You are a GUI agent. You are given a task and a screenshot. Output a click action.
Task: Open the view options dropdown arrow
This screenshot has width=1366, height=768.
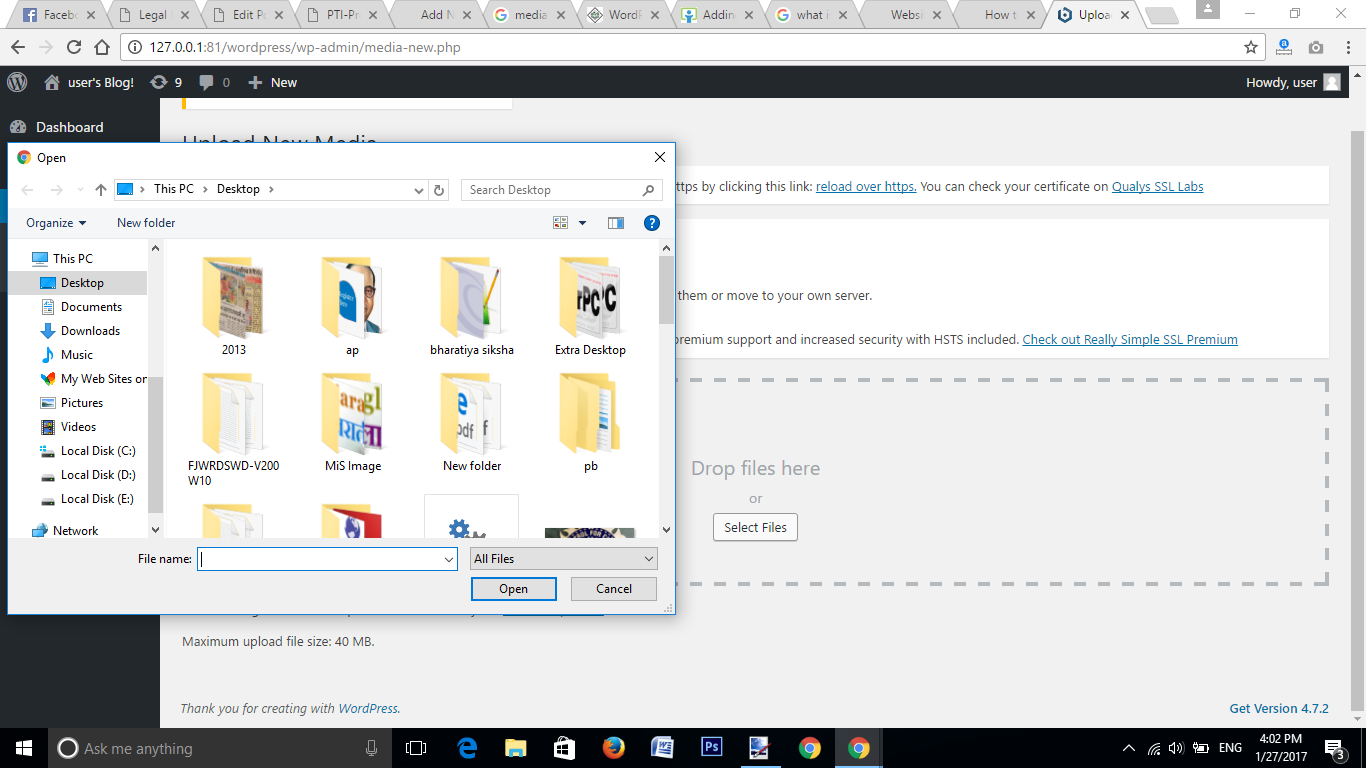pyautogui.click(x=582, y=223)
